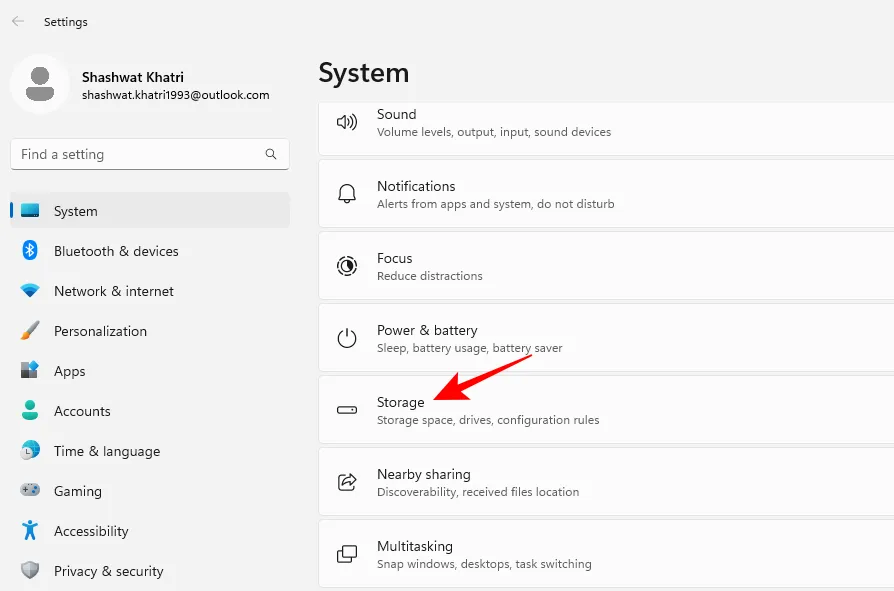Click the Notifications bell icon

[347, 194]
